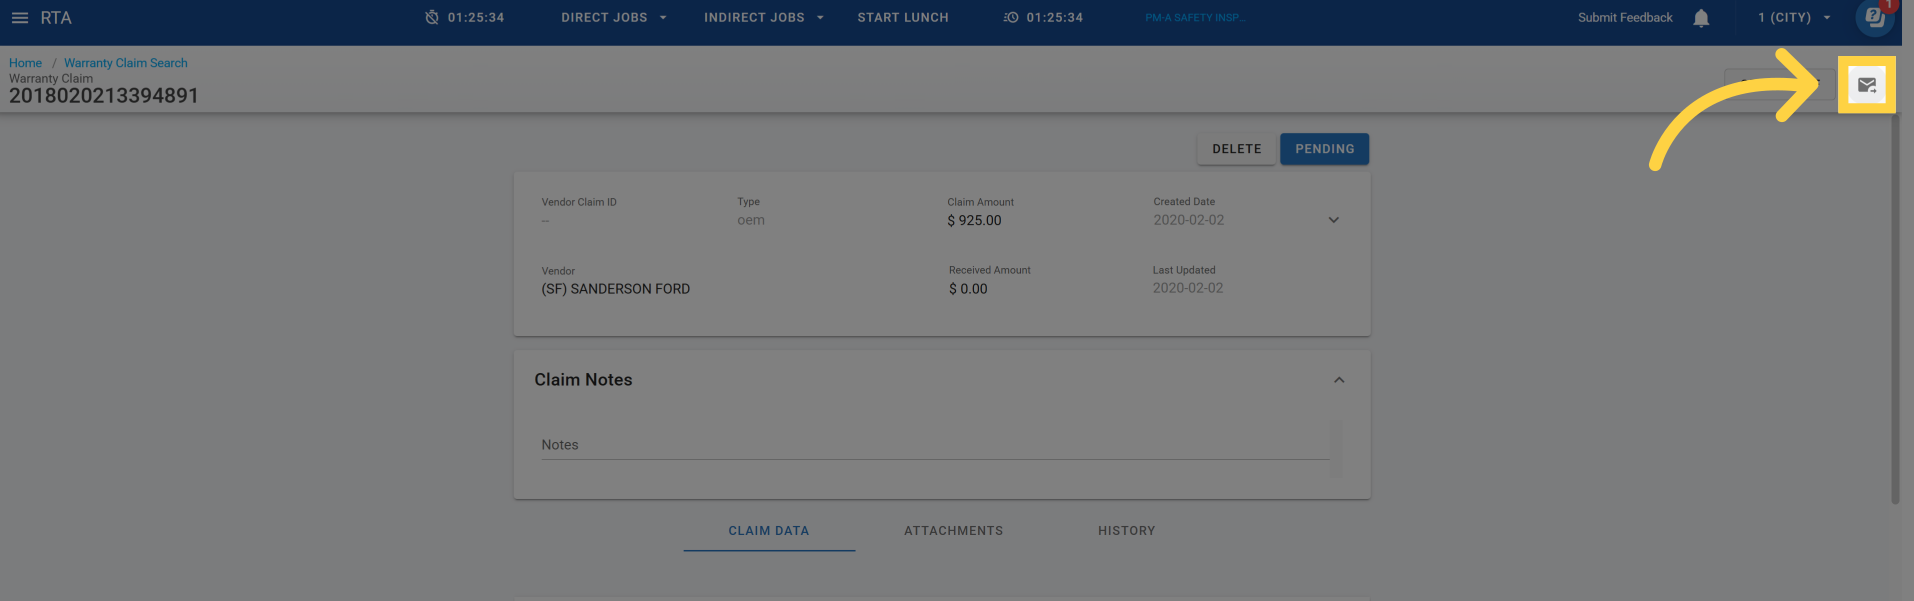
Task: Open the Indirect Jobs dropdown
Action: click(x=763, y=18)
